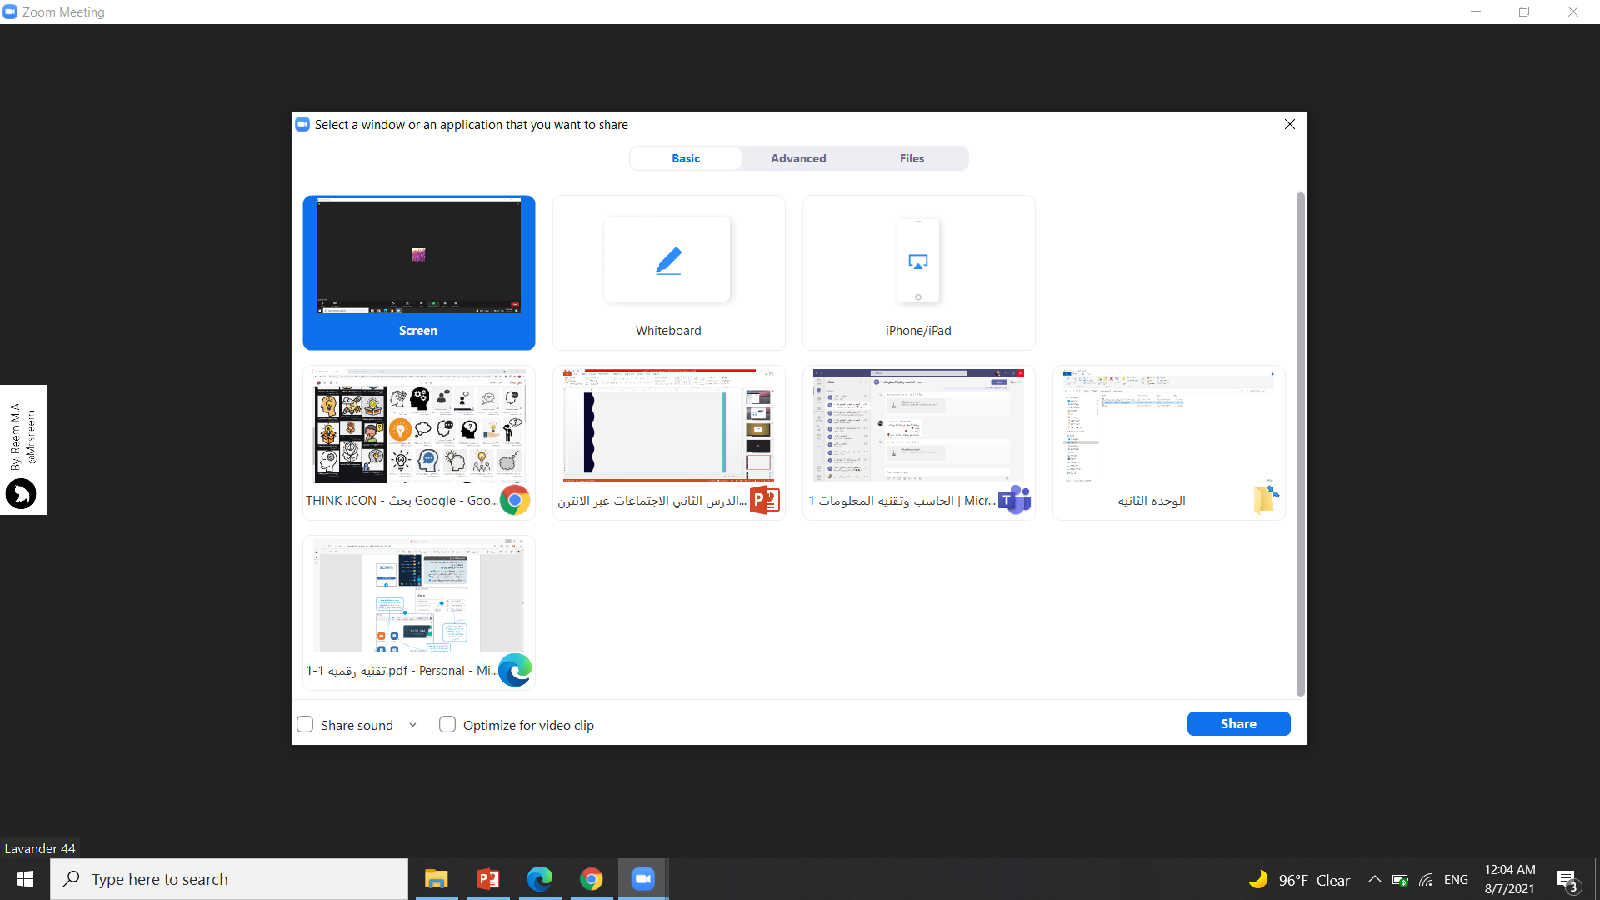Show hidden system tray icons
Image resolution: width=1600 pixels, height=900 pixels.
click(1375, 880)
